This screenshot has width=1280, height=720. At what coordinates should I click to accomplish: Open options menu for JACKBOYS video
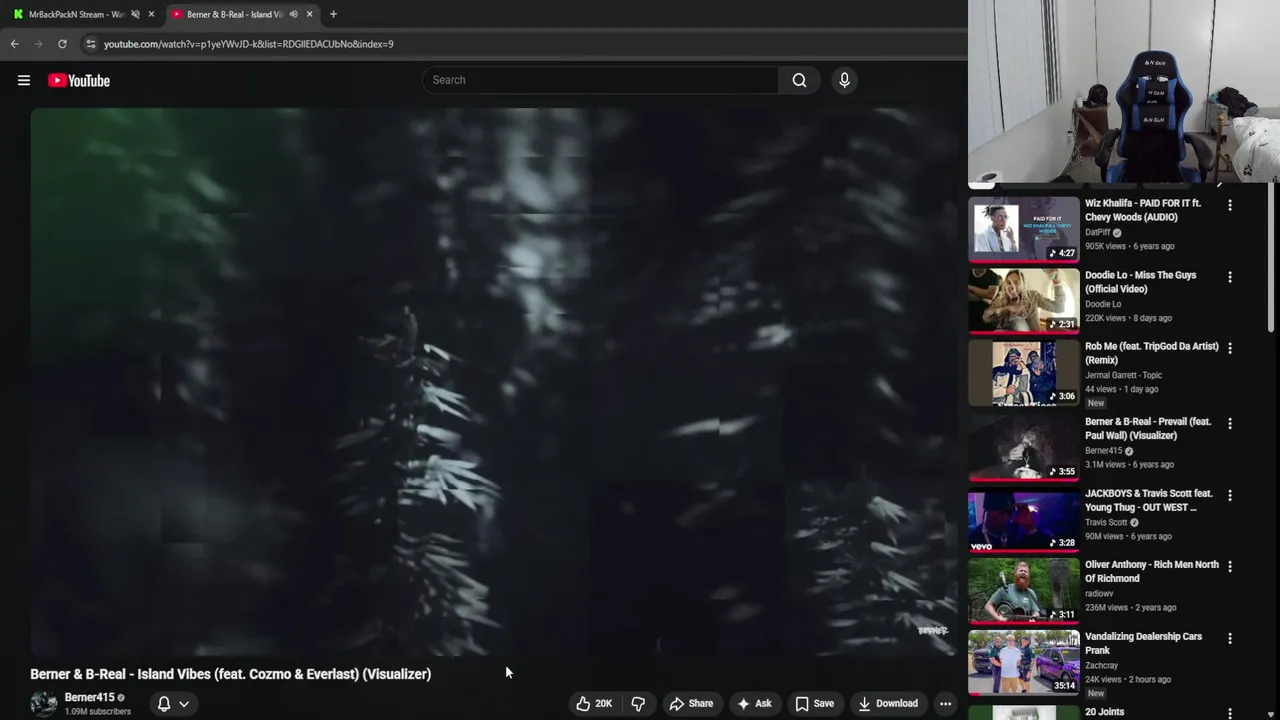point(1230,495)
